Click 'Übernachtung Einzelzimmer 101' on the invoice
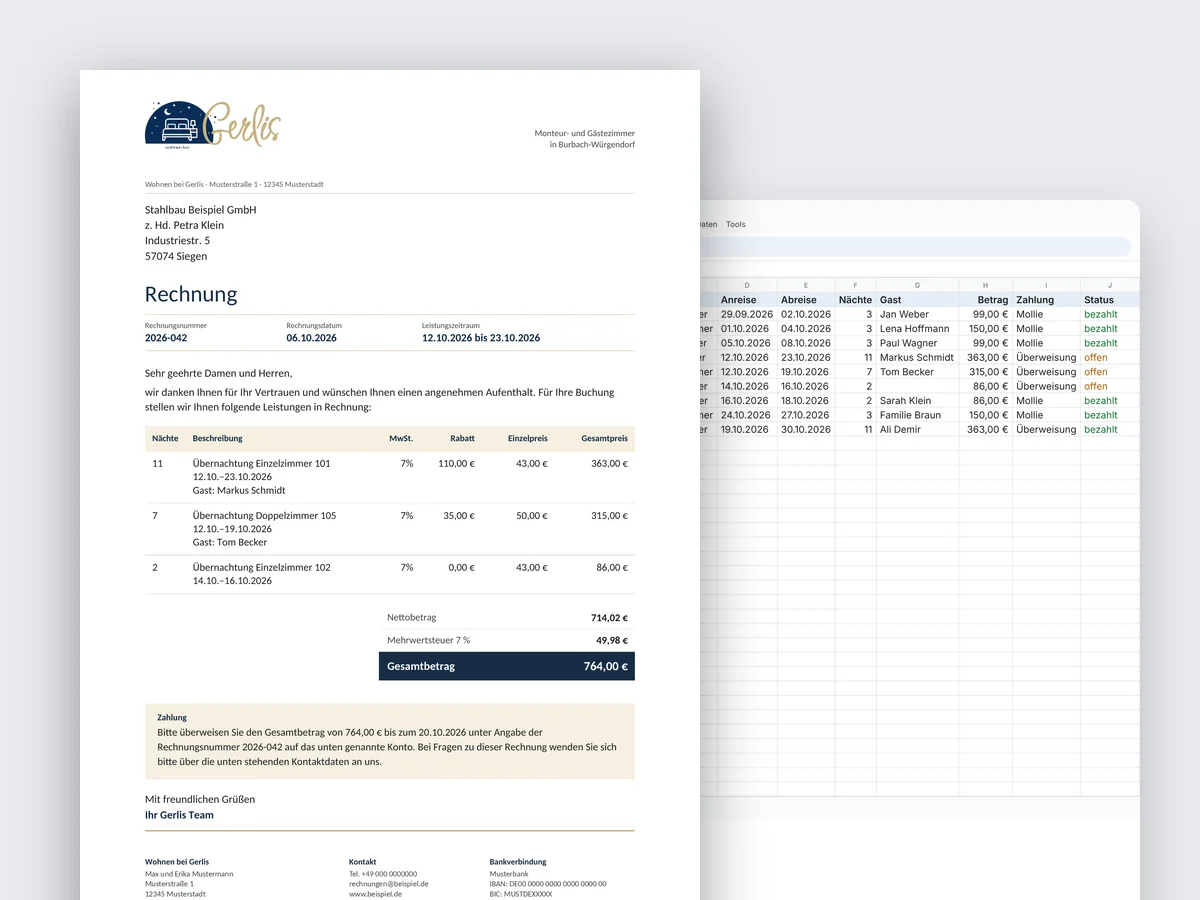The height and width of the screenshot is (900, 1200). [262, 463]
